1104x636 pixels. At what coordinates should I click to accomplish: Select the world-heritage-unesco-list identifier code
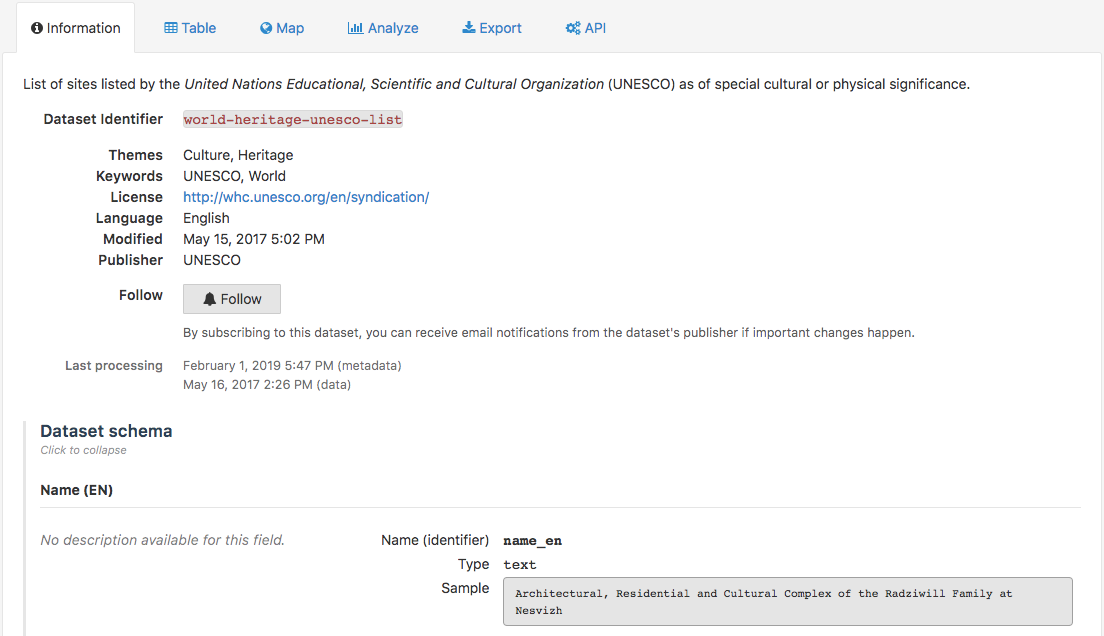coord(293,120)
